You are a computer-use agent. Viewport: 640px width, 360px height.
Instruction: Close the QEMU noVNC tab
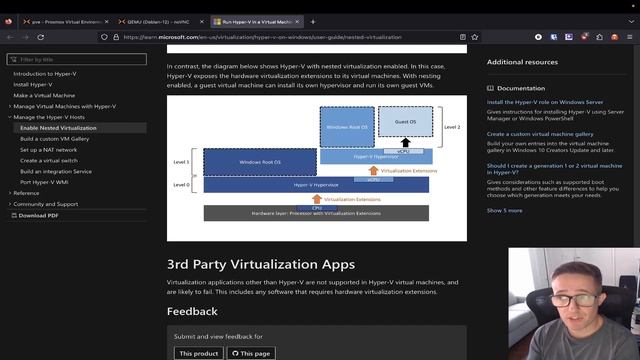click(x=202, y=22)
